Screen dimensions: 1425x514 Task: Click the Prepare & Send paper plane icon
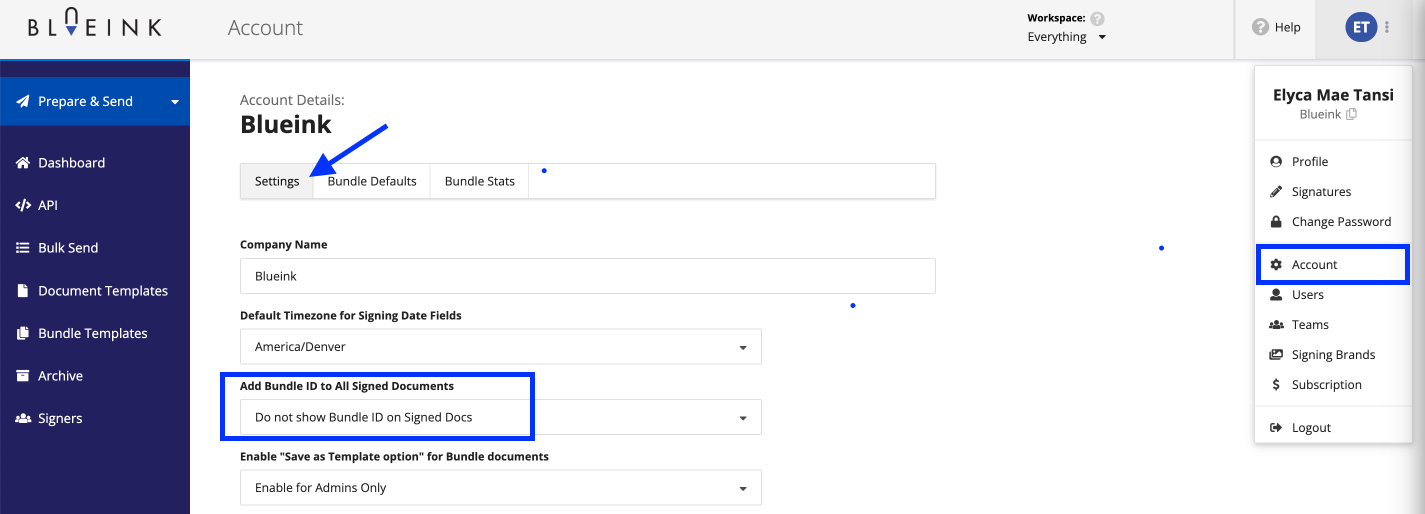pyautogui.click(x=23, y=101)
